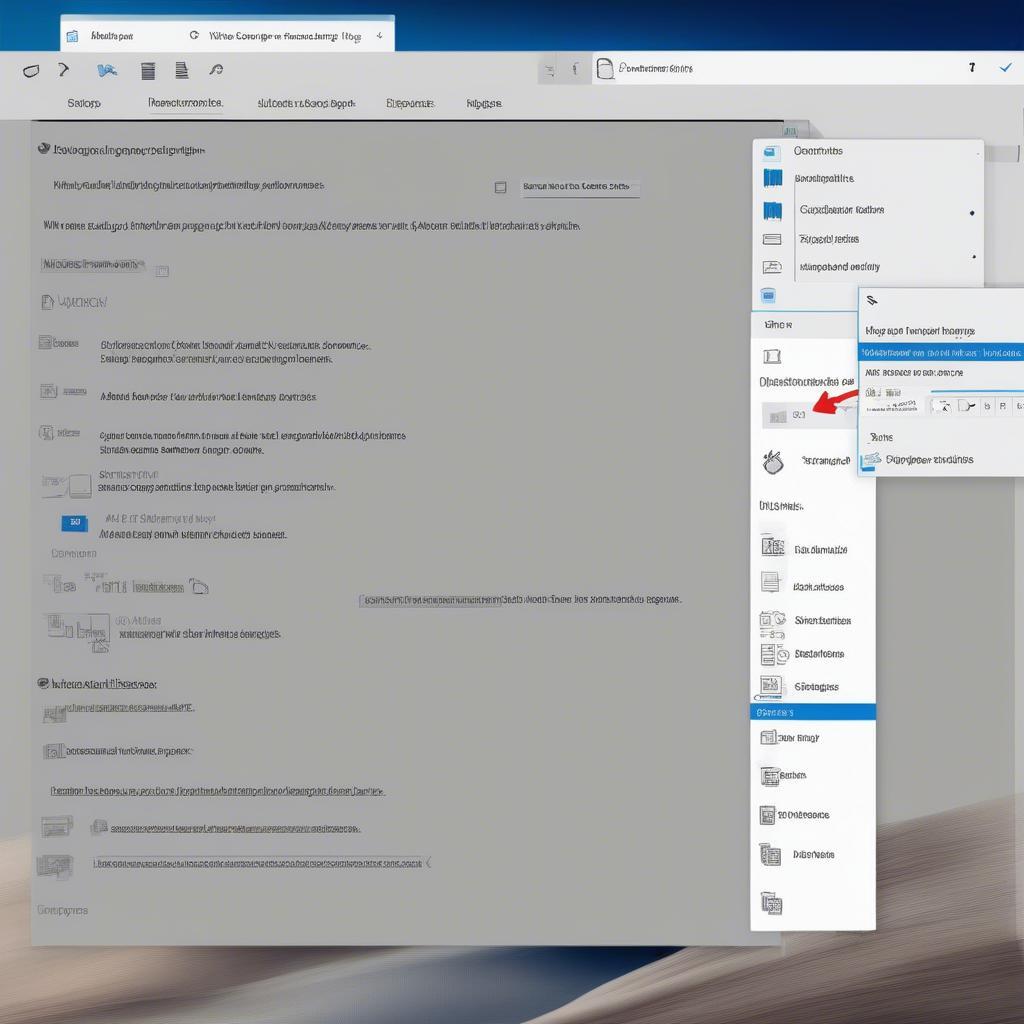Click the paint bucket icon in the side panel

click(x=773, y=462)
